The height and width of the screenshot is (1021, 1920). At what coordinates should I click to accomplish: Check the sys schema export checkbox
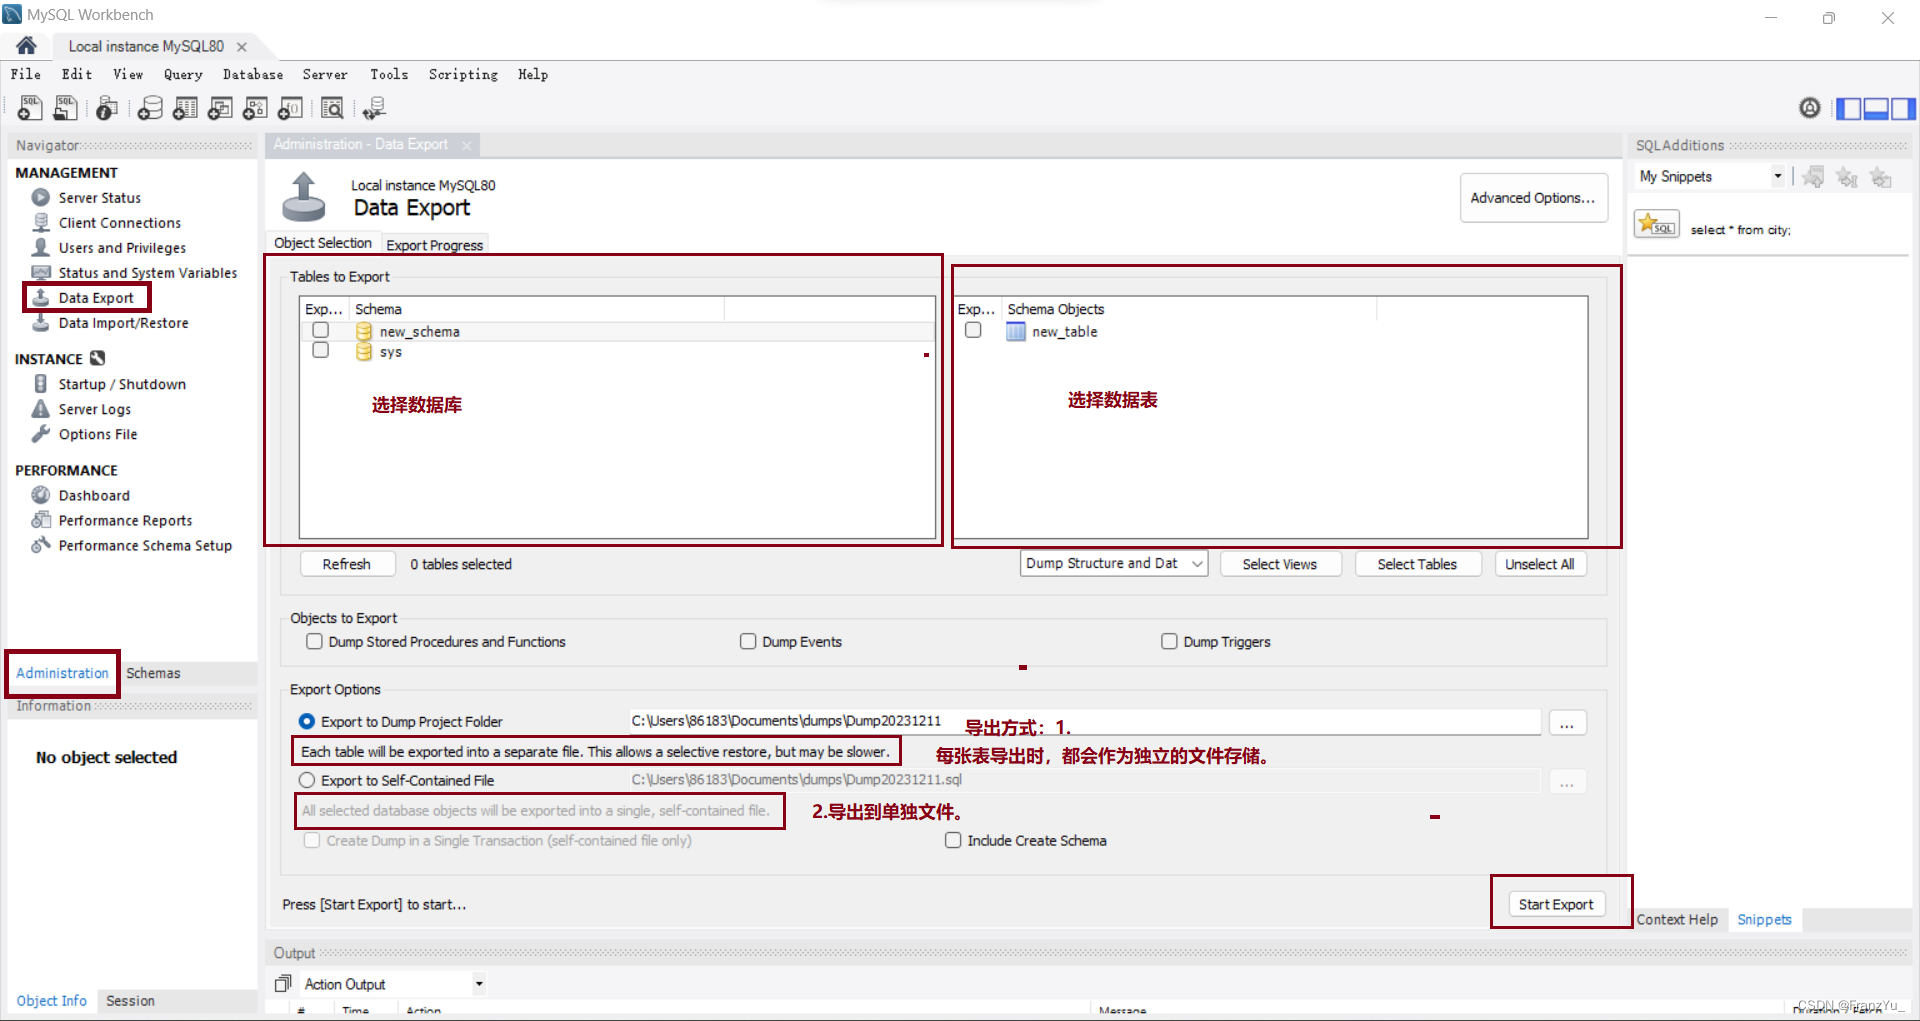pos(320,350)
